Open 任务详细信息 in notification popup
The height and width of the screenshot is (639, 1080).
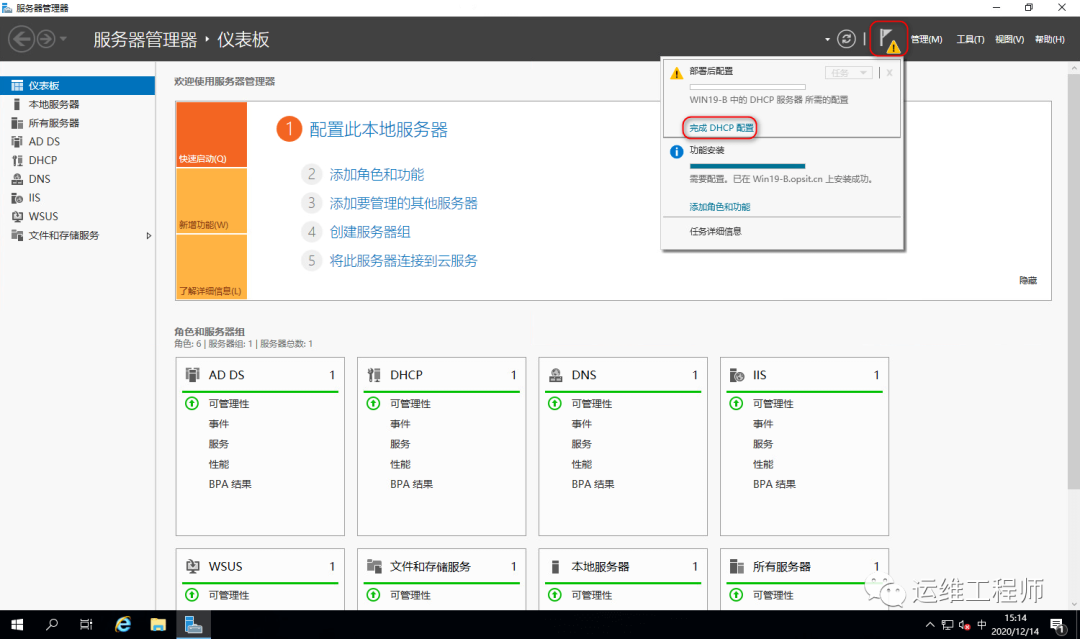pos(716,231)
